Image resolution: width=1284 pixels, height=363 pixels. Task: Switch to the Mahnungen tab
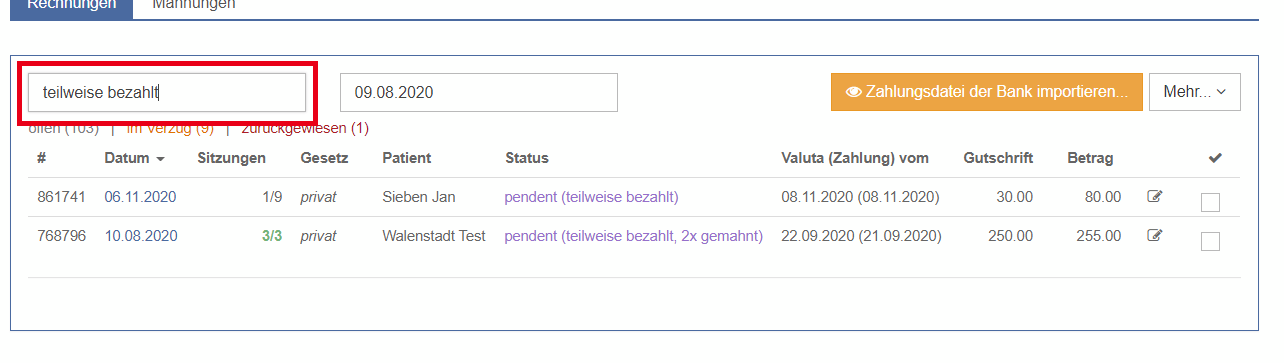pos(194,4)
